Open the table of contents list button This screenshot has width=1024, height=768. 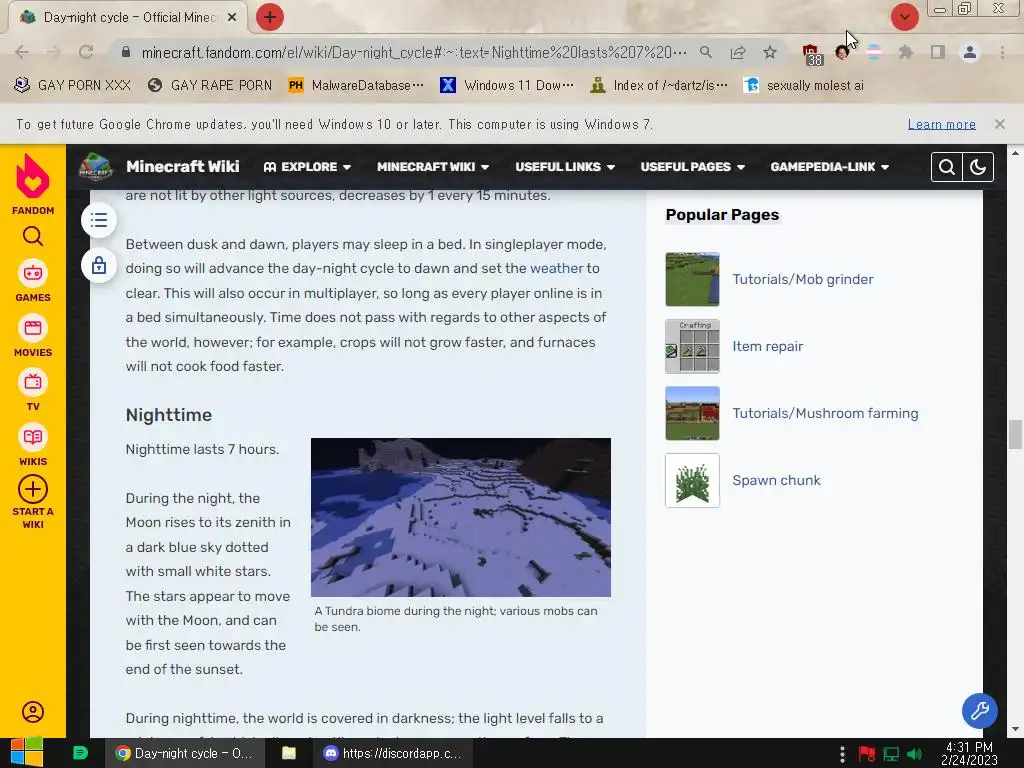99,220
